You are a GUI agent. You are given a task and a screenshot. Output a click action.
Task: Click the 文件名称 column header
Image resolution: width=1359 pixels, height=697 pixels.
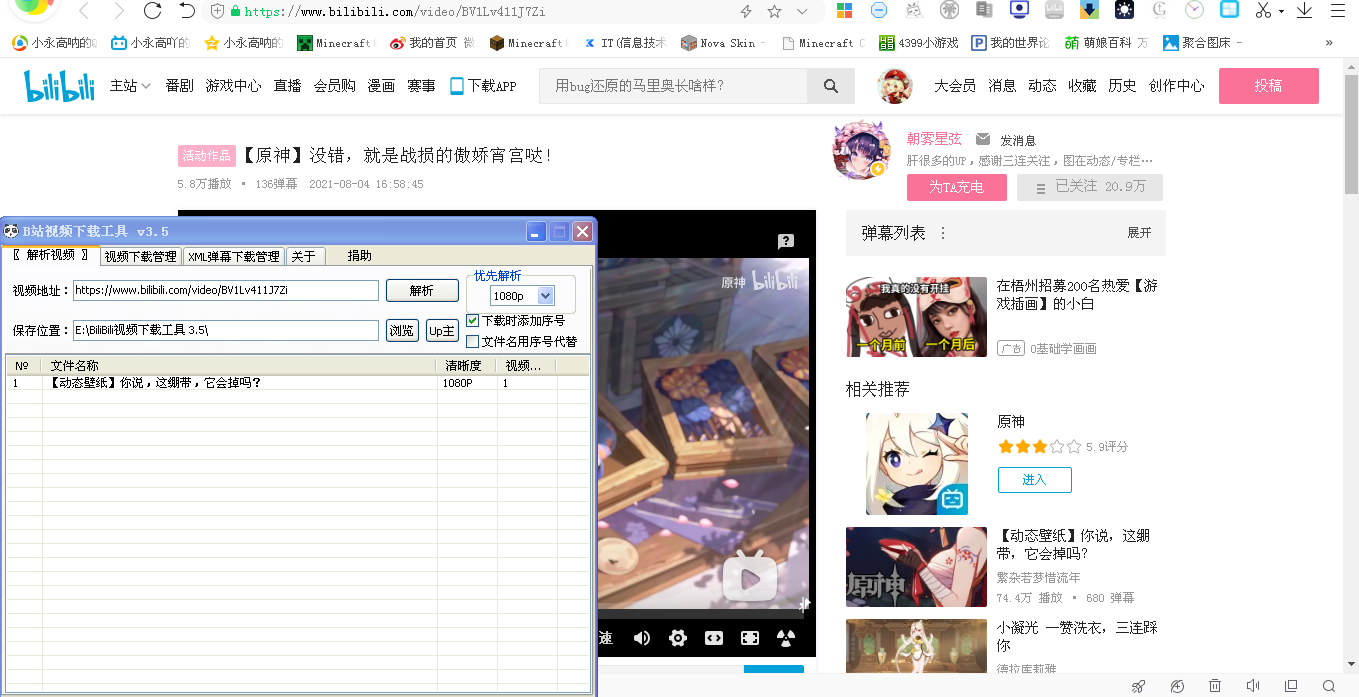pos(240,366)
